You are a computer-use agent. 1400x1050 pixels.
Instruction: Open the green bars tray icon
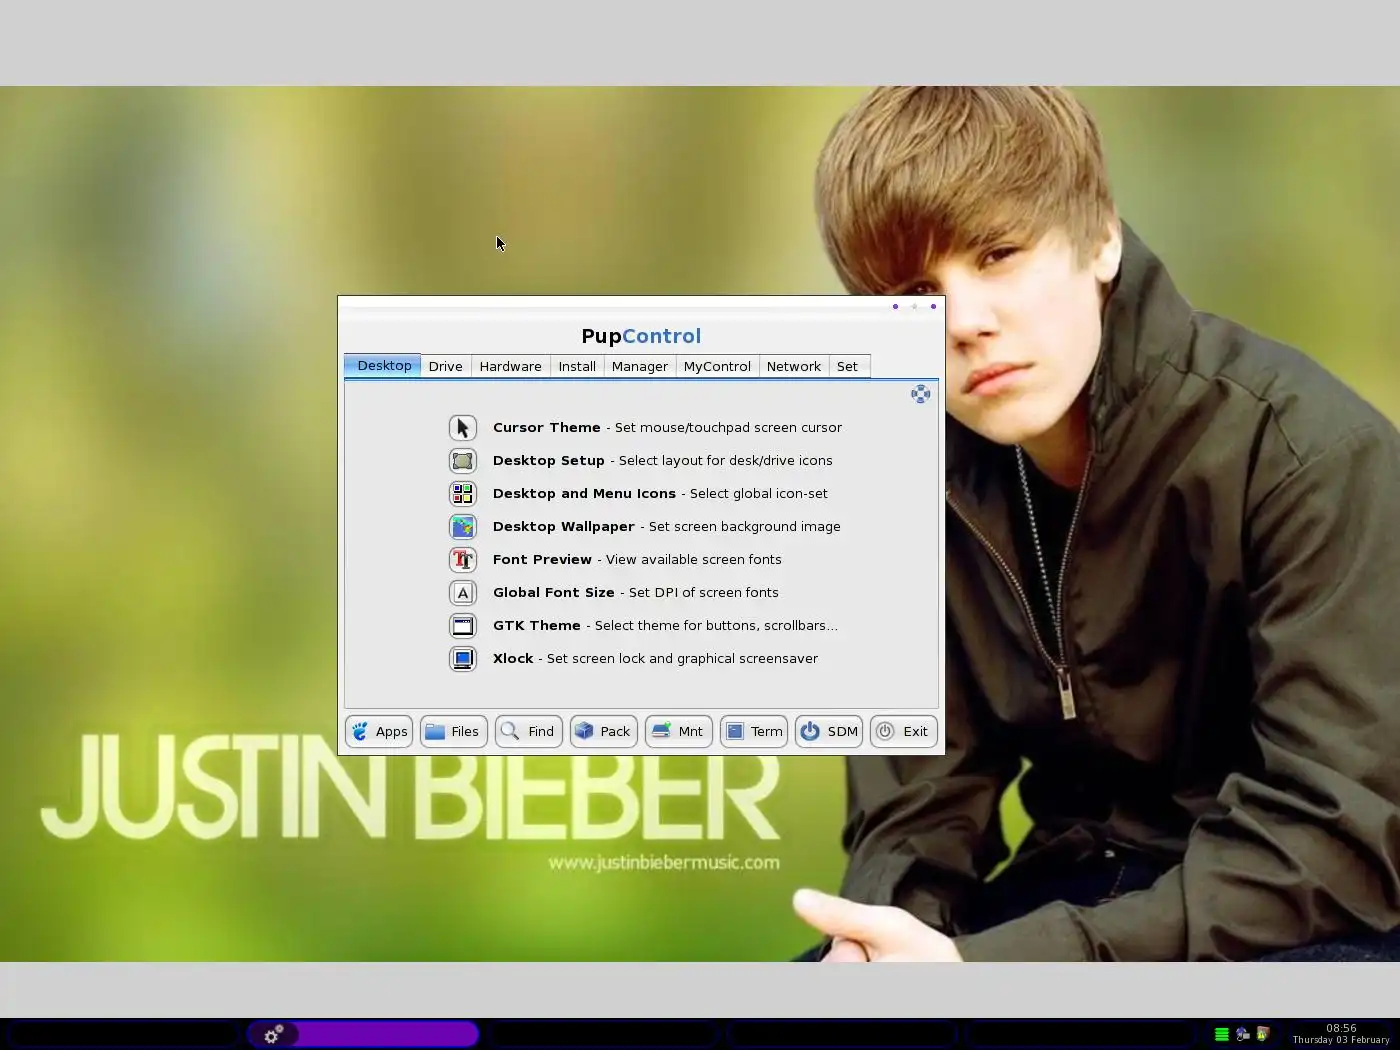click(x=1221, y=1035)
